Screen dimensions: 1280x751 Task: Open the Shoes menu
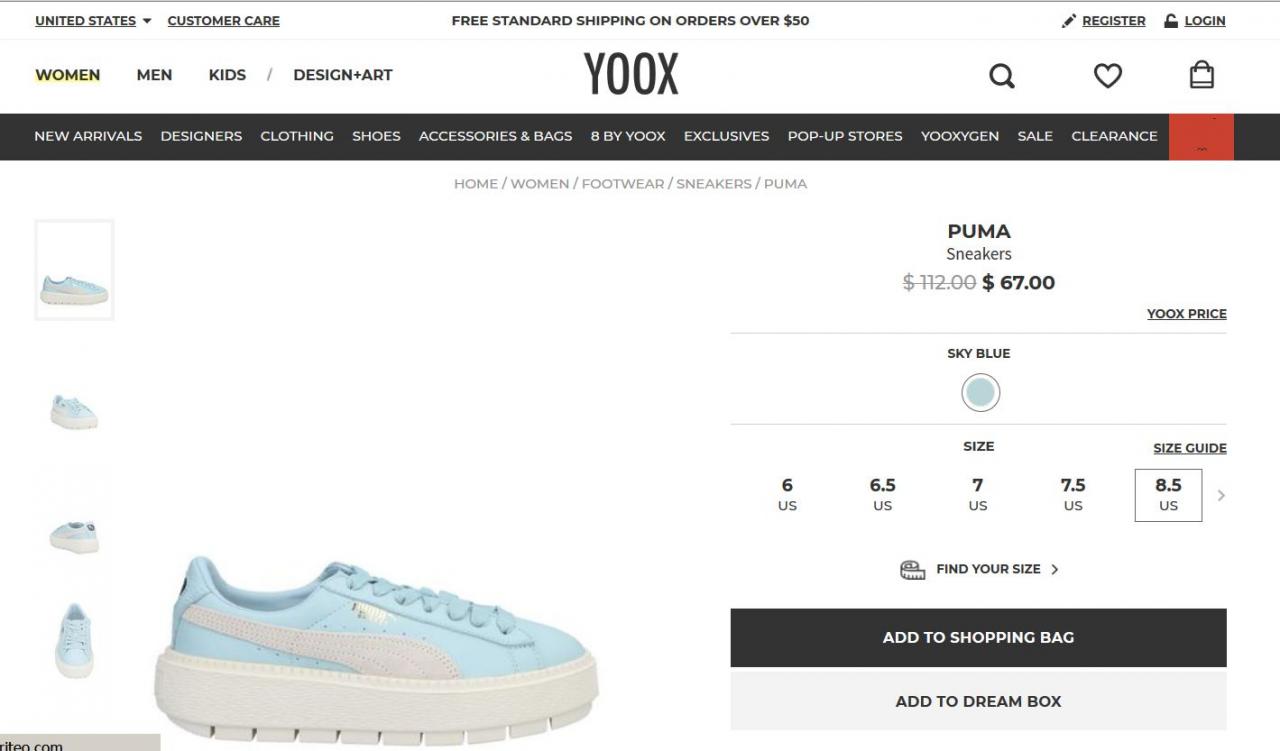[376, 137]
